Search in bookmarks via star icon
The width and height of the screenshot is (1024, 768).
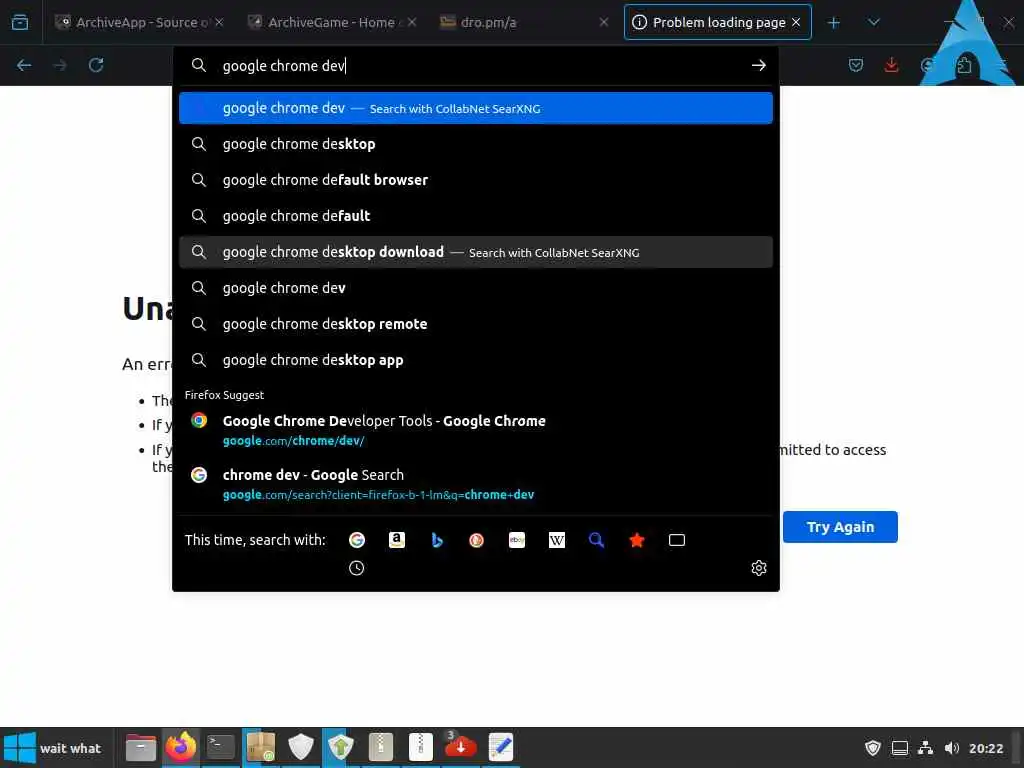coord(637,540)
